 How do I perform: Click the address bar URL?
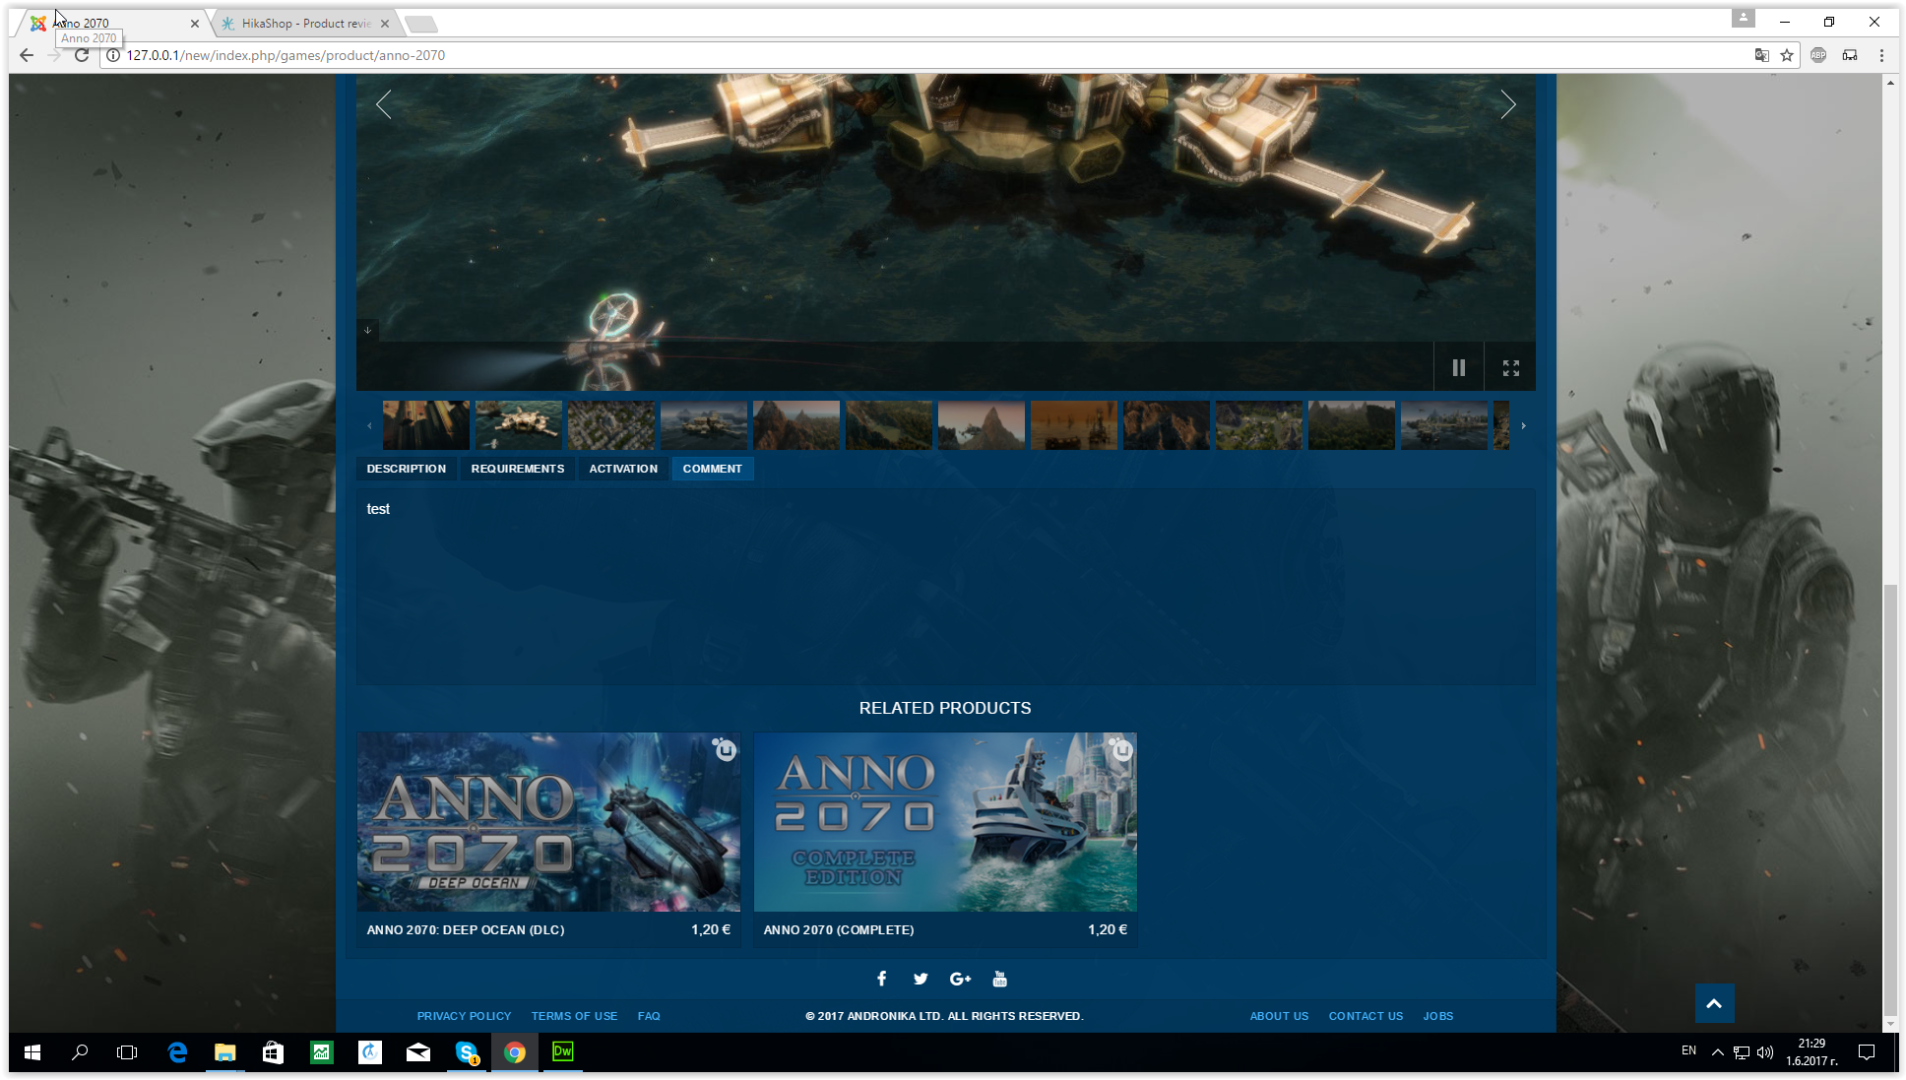pyautogui.click(x=286, y=55)
